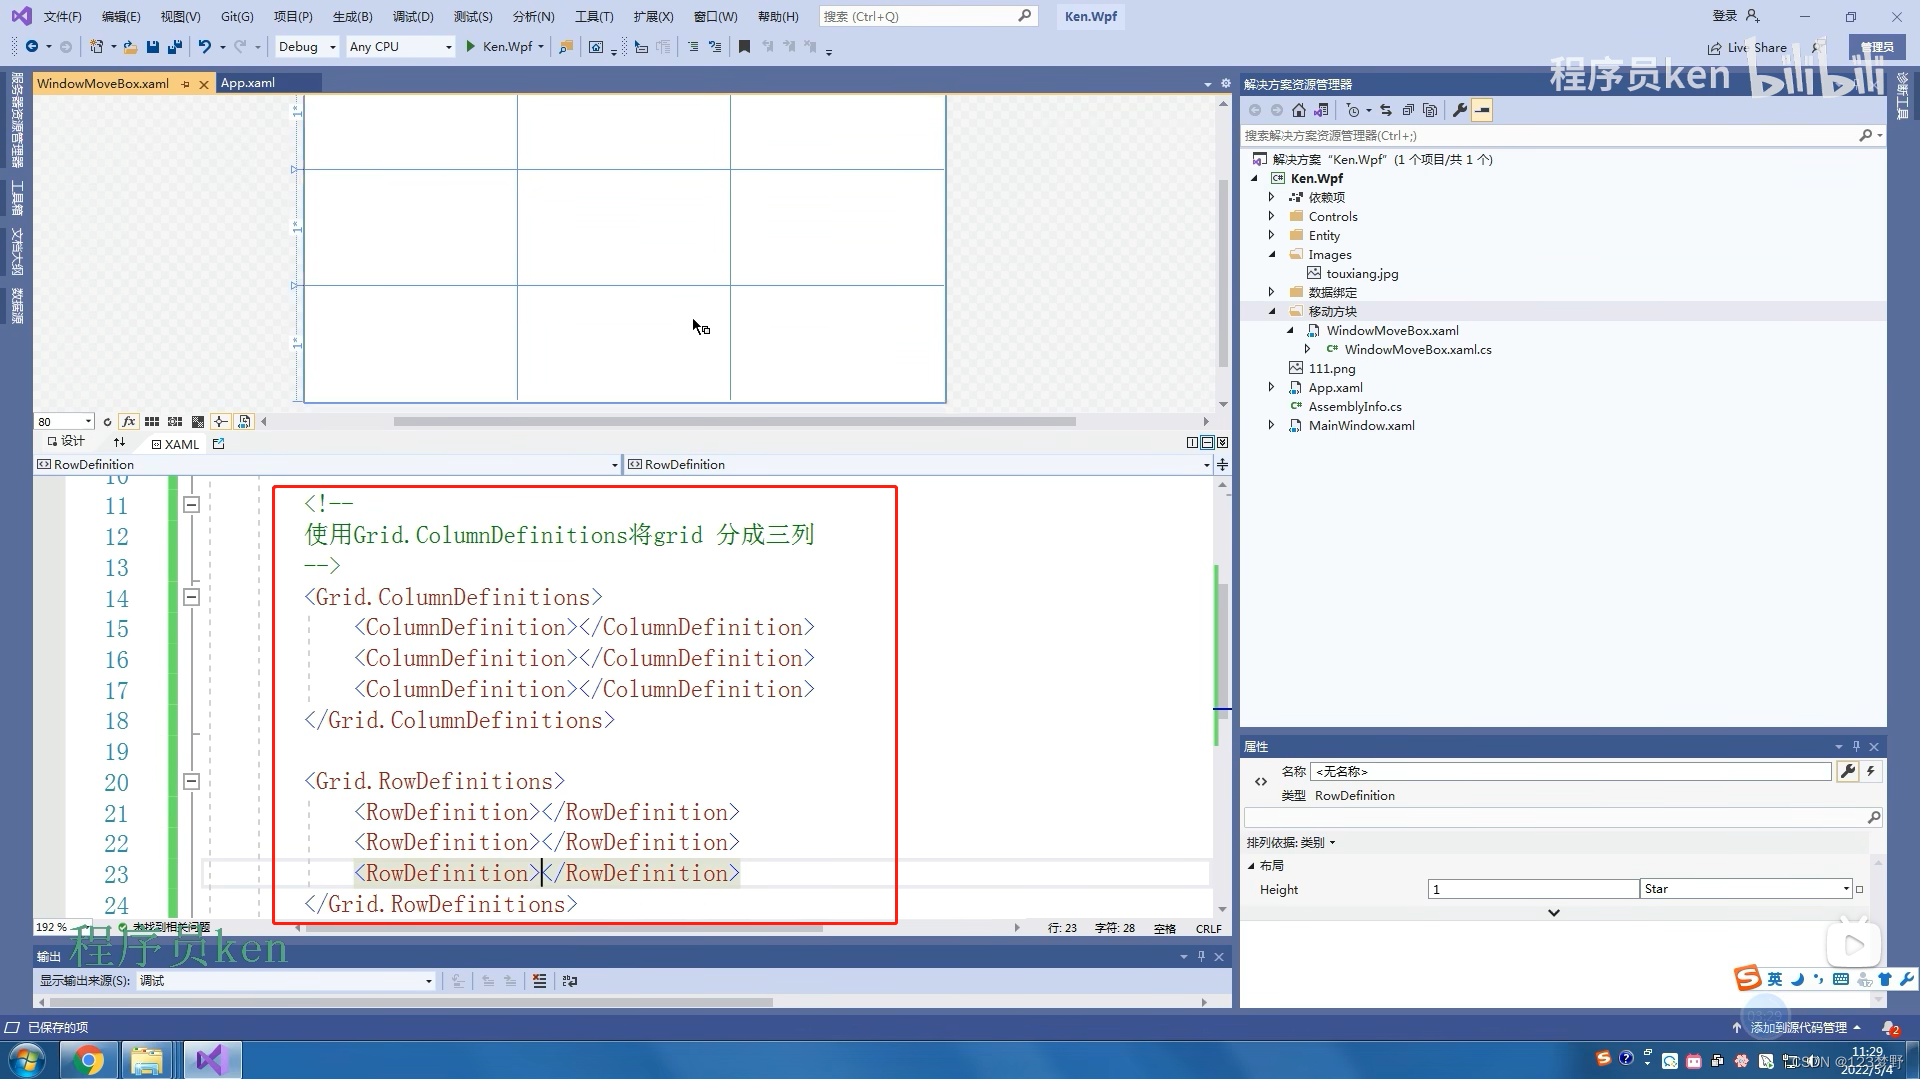Open the 文件(F) menu
The image size is (1920, 1079).
pyautogui.click(x=62, y=17)
